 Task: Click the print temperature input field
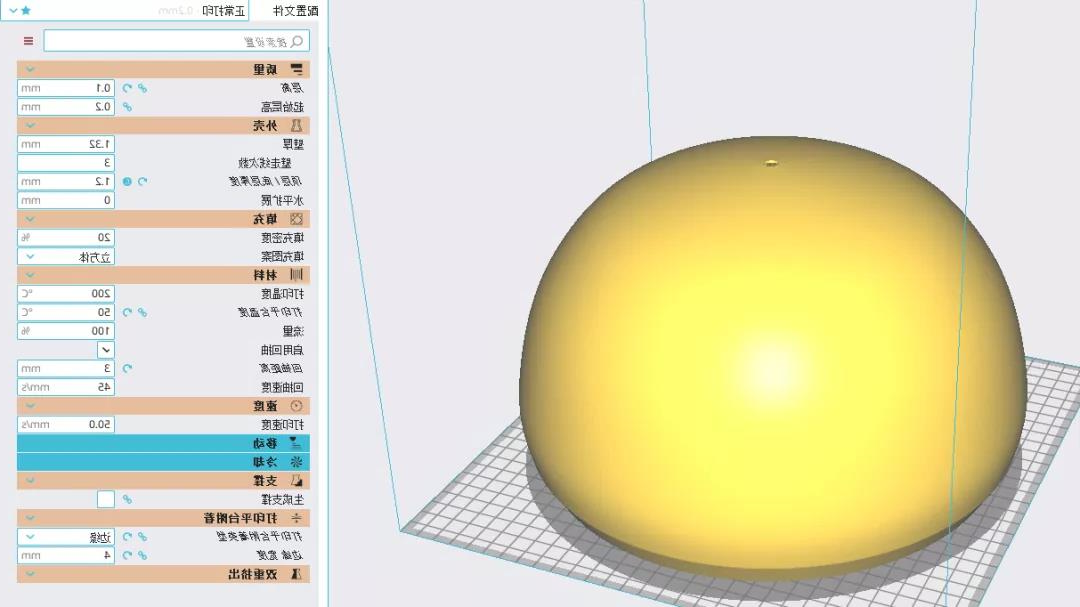(66, 294)
